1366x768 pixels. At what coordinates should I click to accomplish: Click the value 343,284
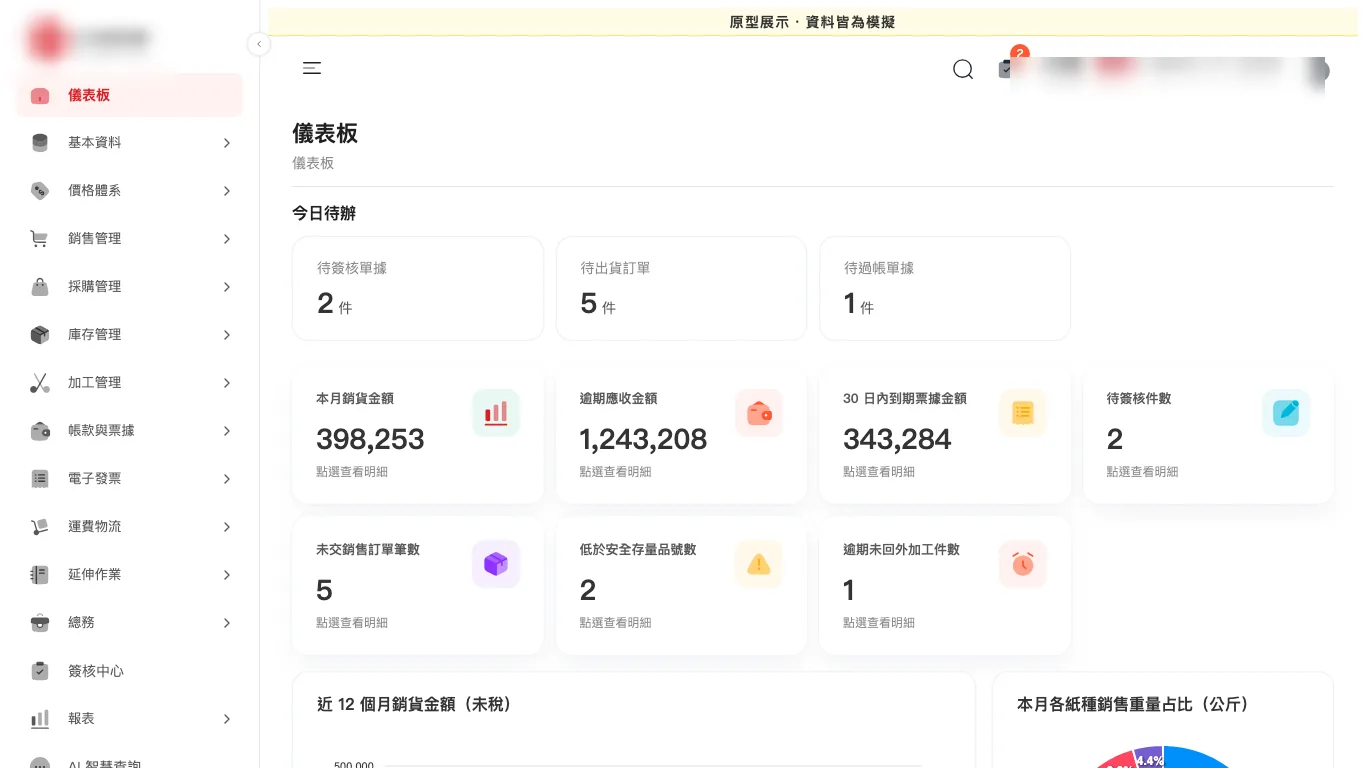(x=897, y=439)
